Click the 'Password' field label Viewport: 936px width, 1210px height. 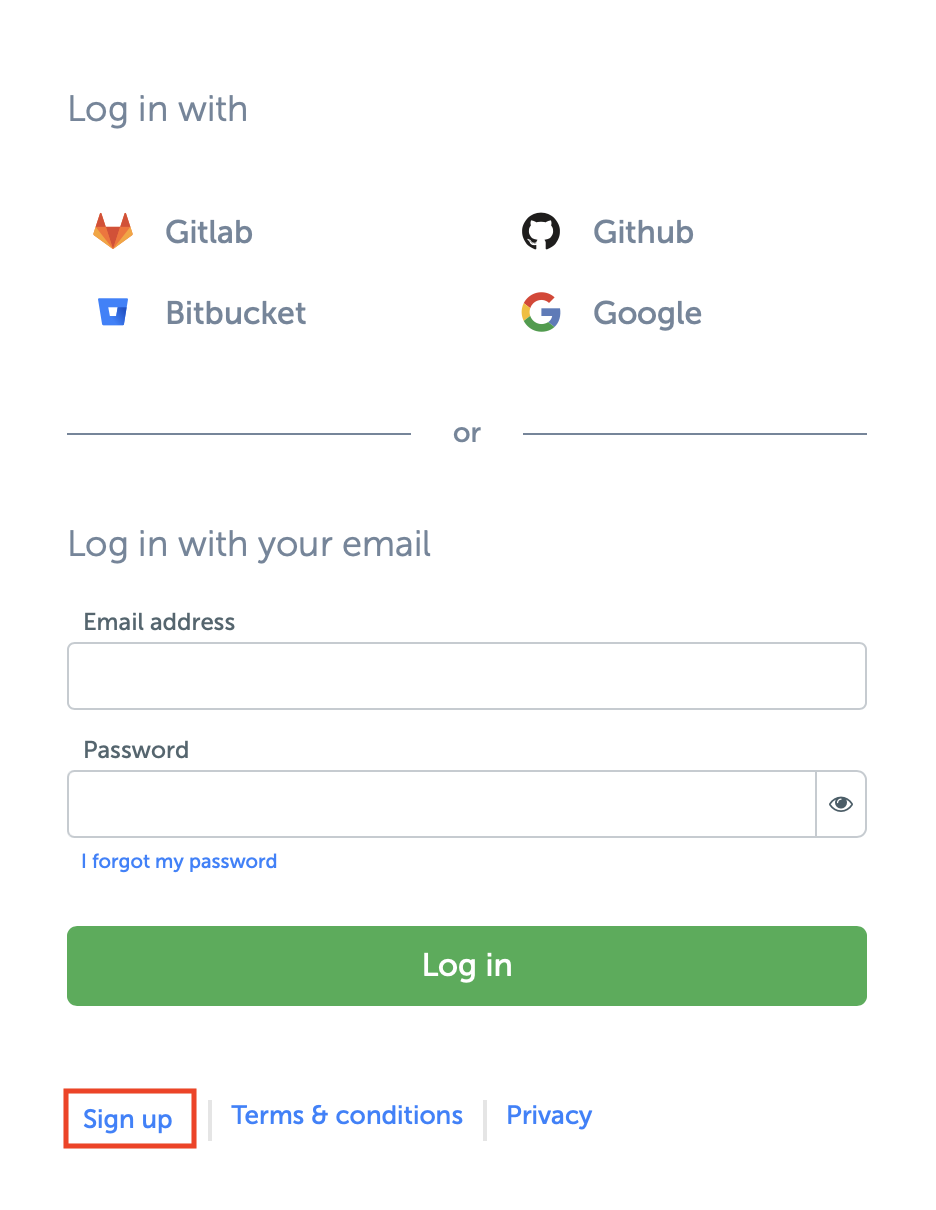click(x=136, y=750)
